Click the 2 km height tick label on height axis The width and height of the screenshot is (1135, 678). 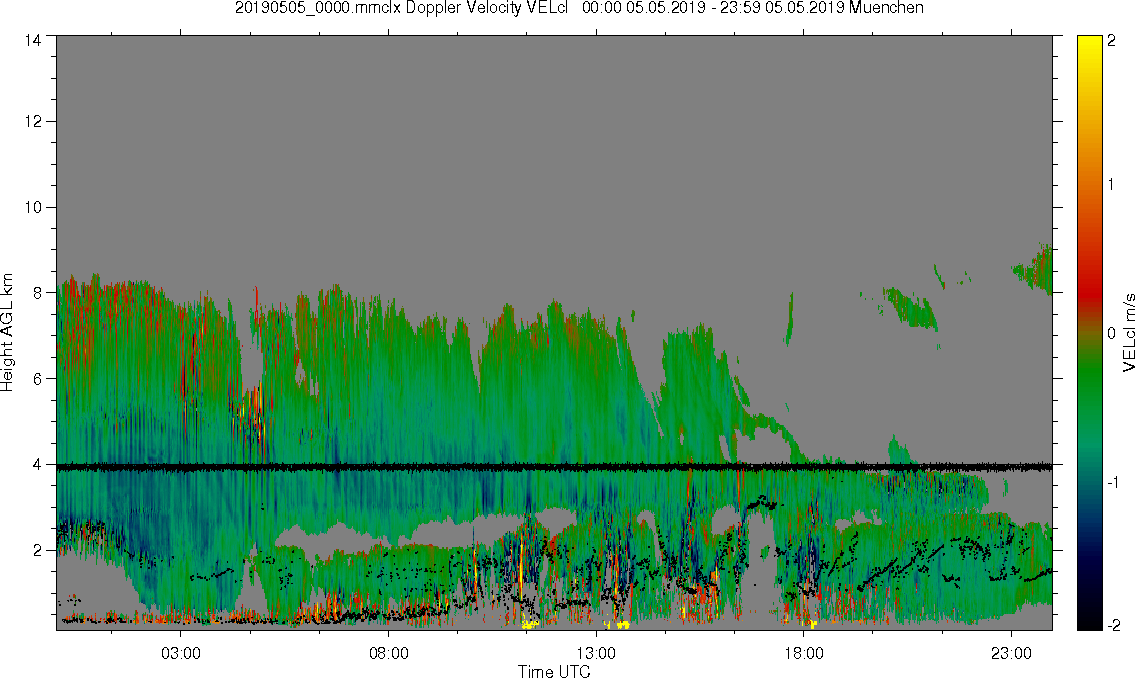[38, 551]
